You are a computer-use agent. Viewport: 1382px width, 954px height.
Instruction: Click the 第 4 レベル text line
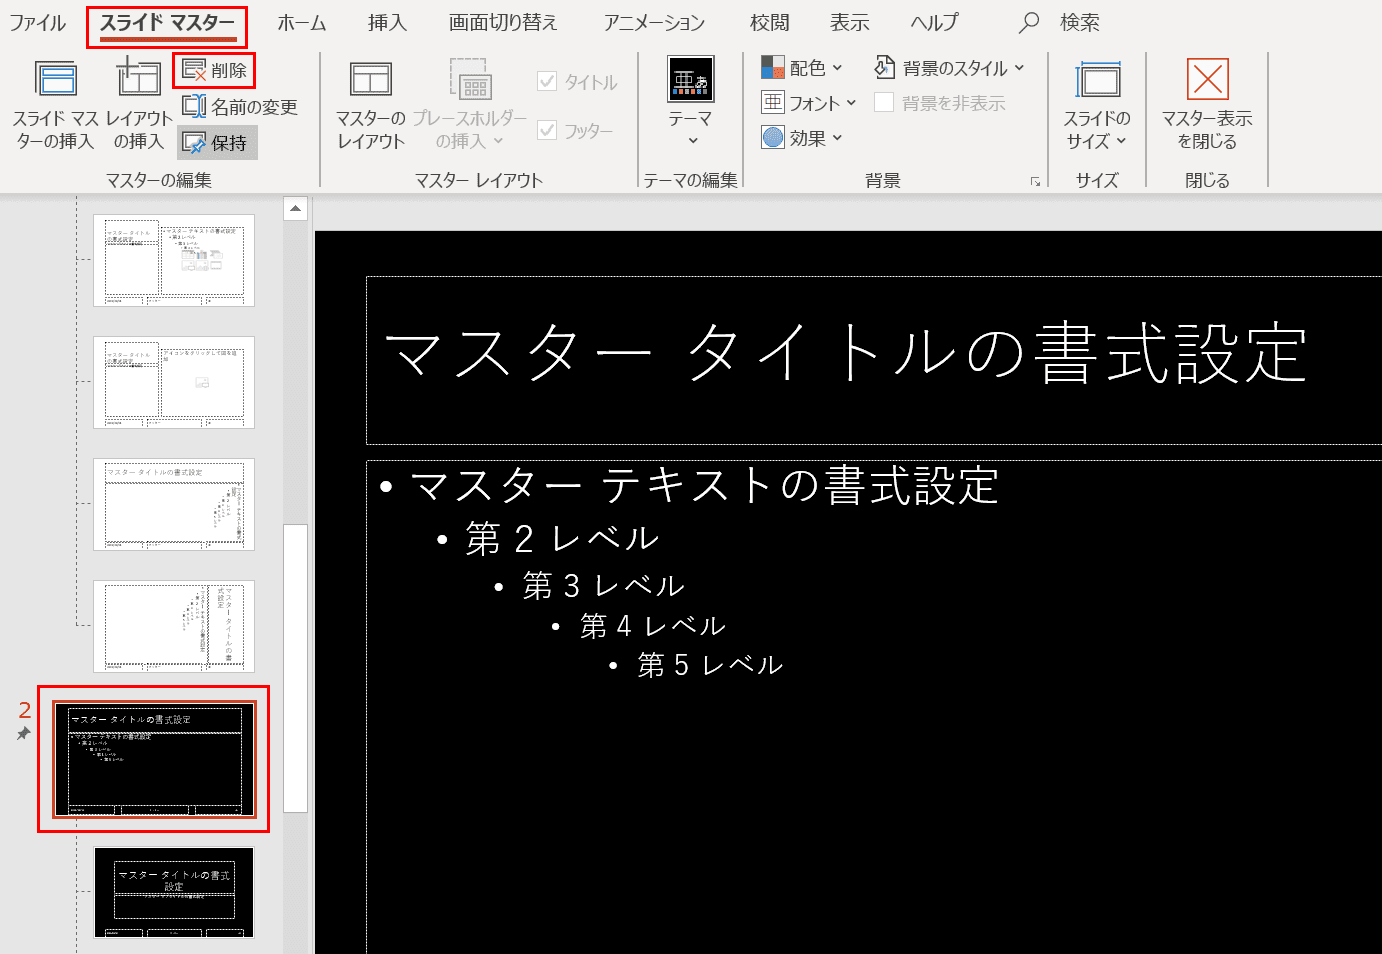coord(653,626)
